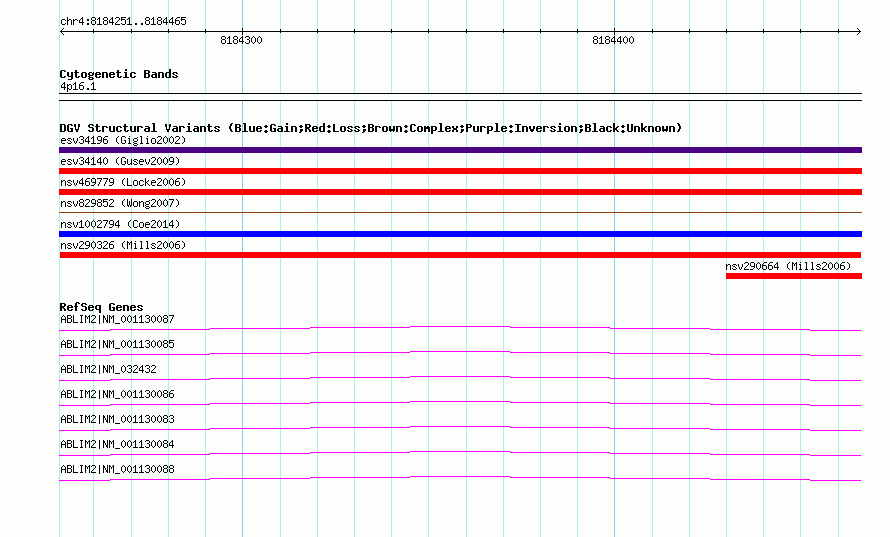Click the magenta NM_001130083 transcript line
This screenshot has width=890, height=537.
[460, 428]
